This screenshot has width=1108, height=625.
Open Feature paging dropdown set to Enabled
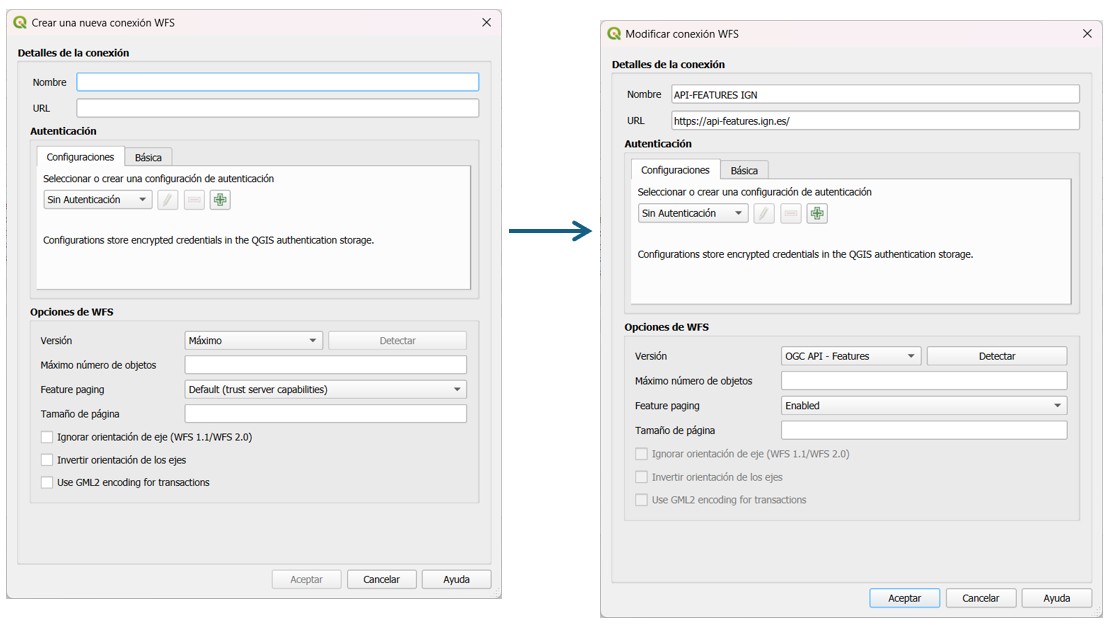(x=924, y=406)
